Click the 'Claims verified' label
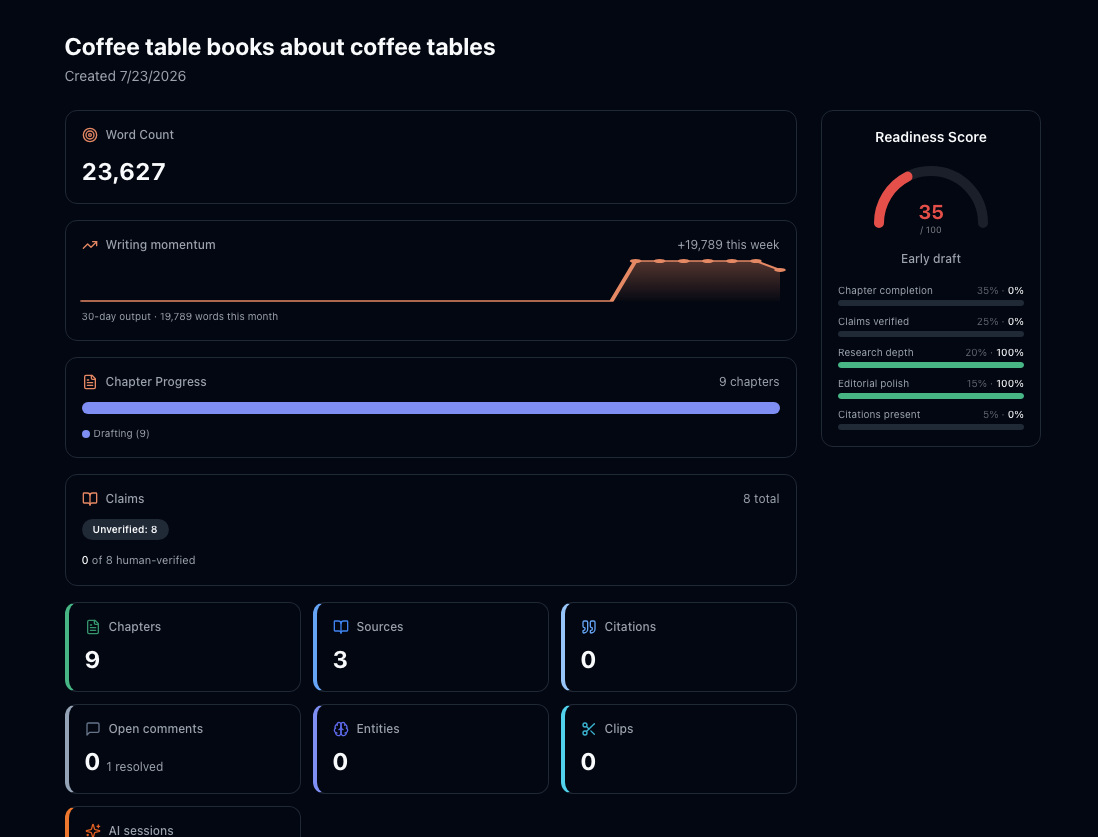The width and height of the screenshot is (1098, 837). pos(873,321)
